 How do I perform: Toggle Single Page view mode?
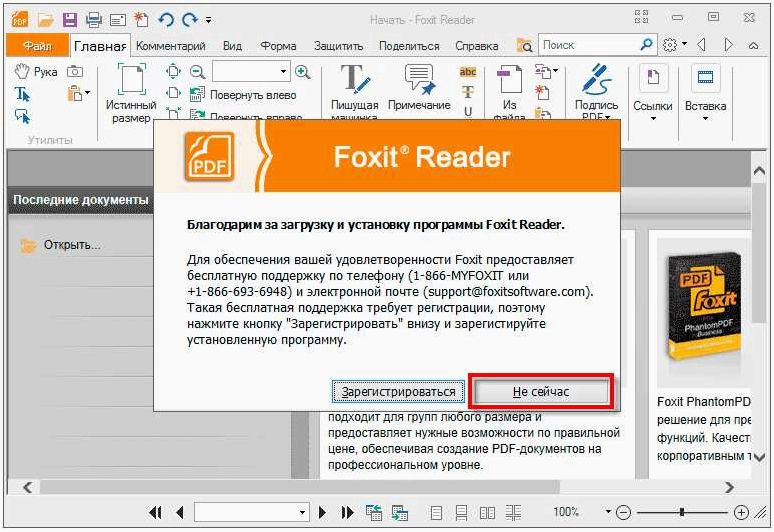click(x=436, y=513)
